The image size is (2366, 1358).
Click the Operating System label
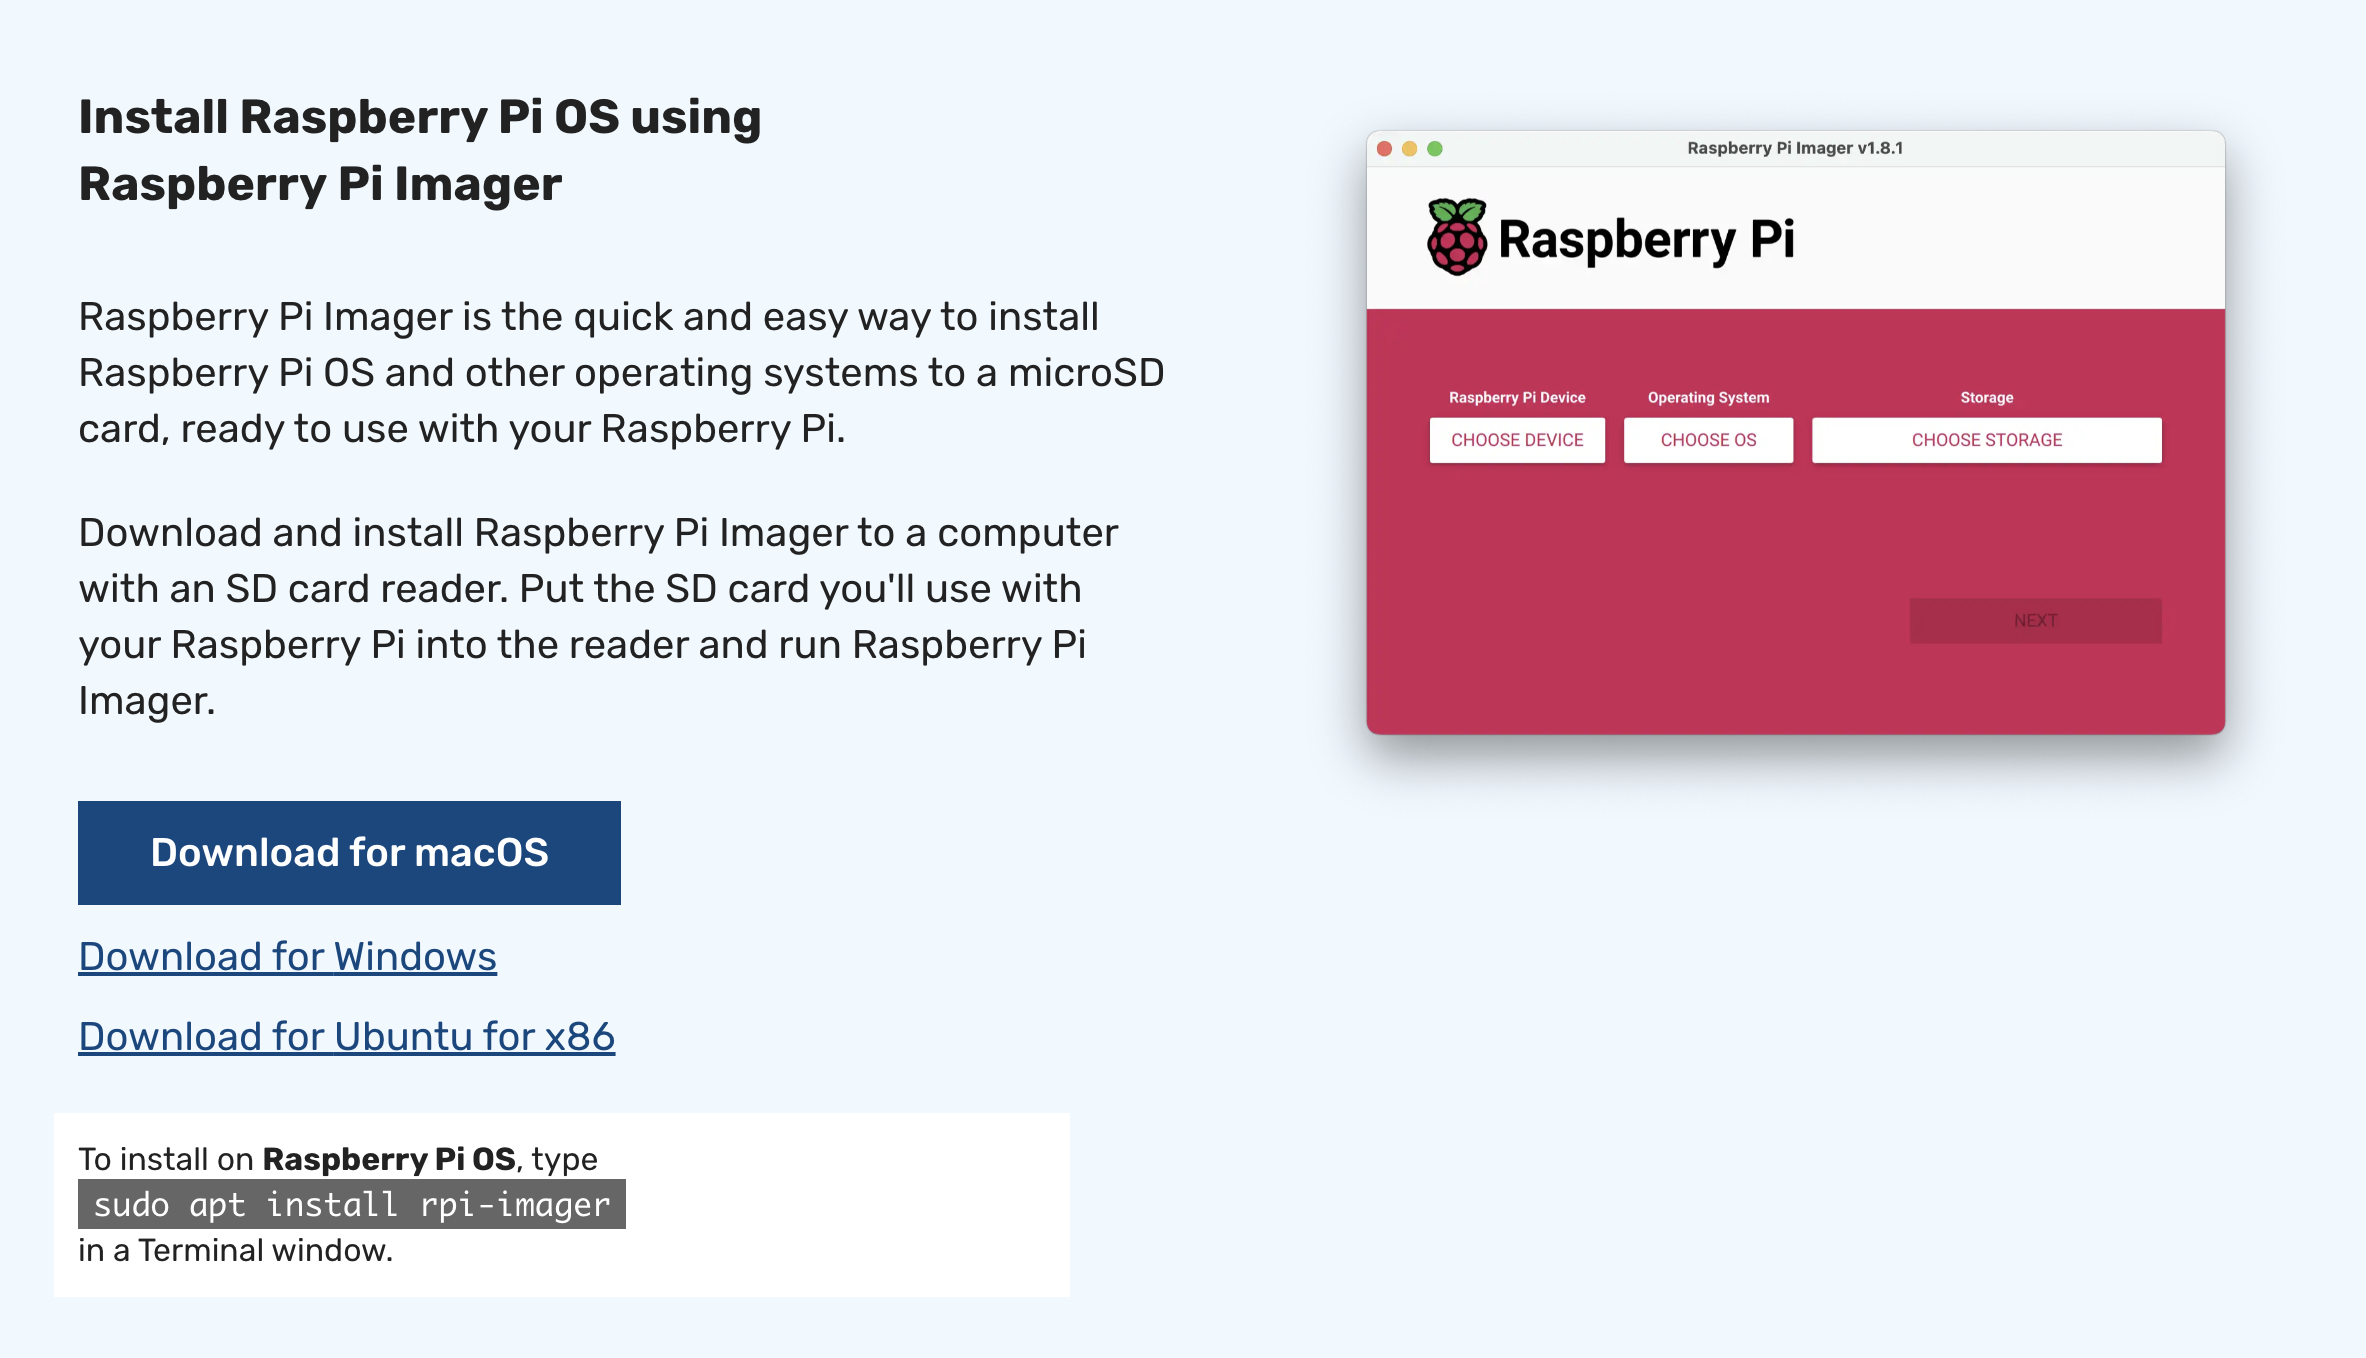click(x=1708, y=397)
